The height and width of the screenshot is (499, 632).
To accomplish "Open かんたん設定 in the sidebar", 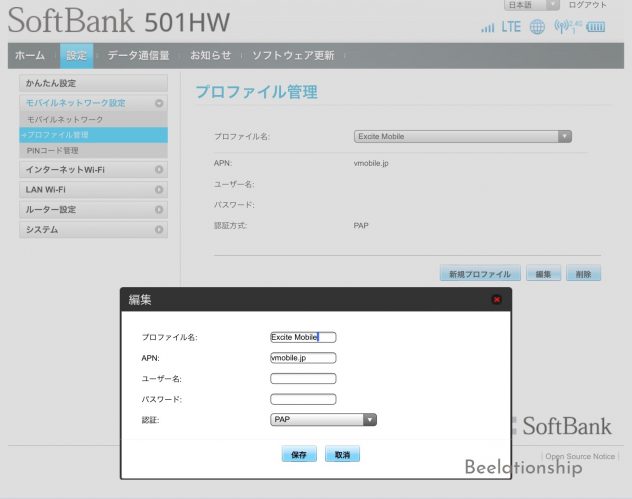I will pos(93,83).
